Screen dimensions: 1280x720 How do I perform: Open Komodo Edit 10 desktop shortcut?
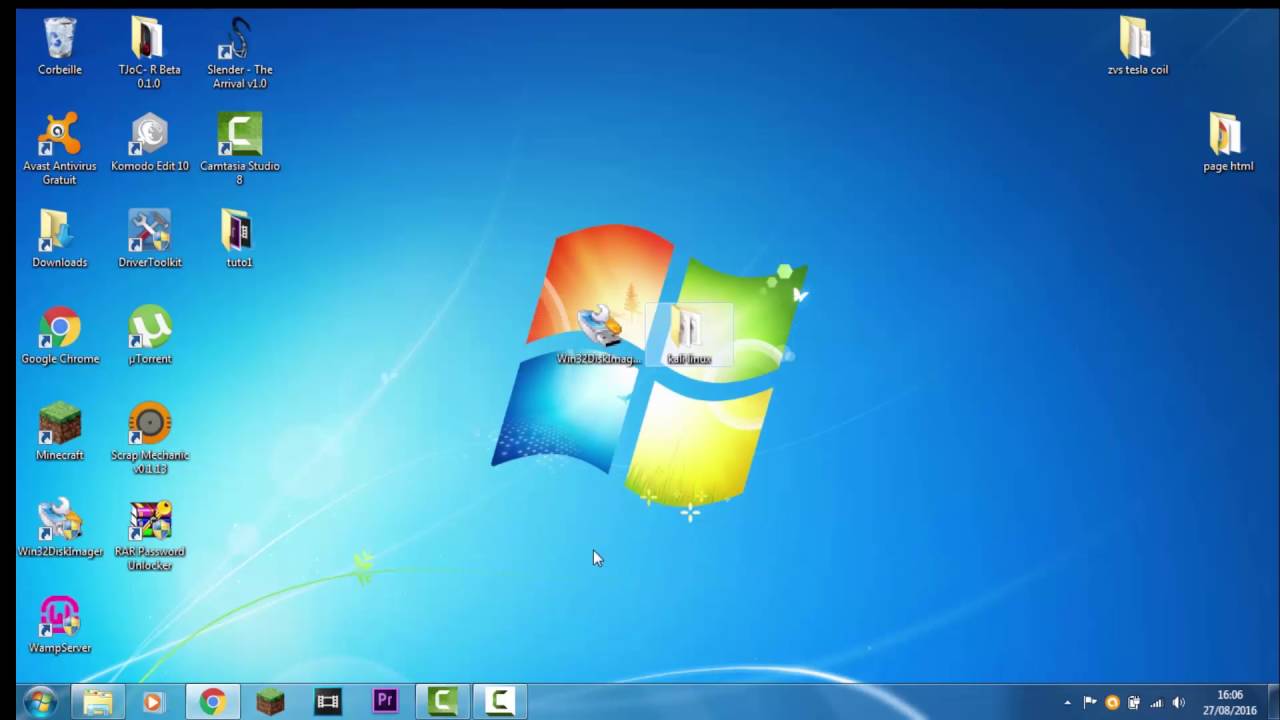(149, 142)
